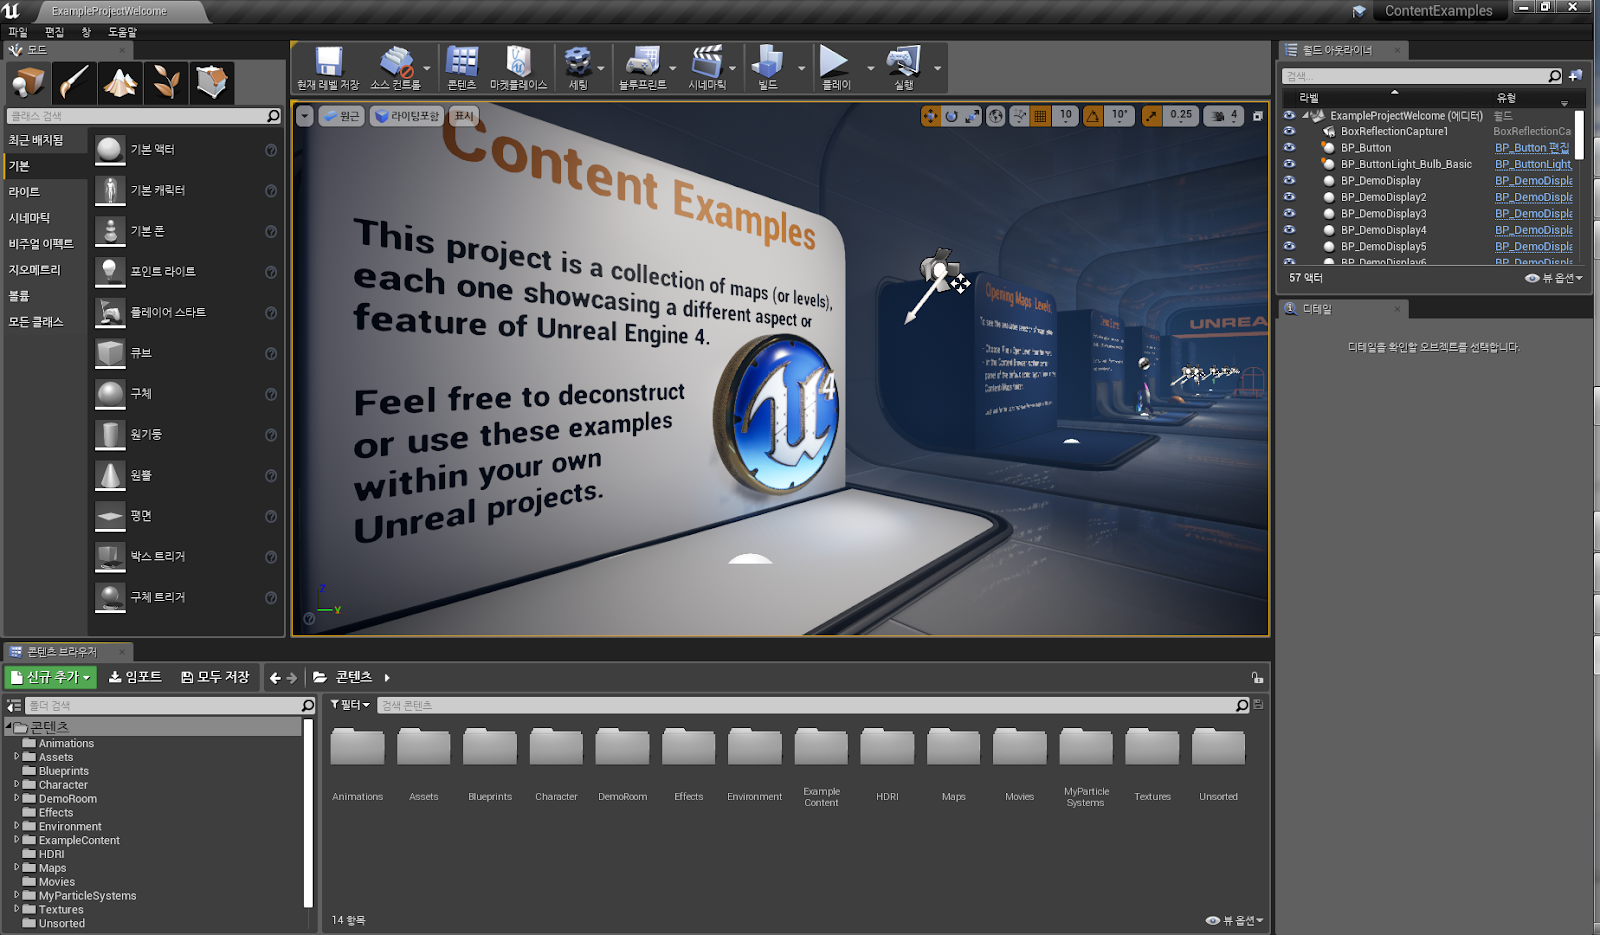Screen dimensions: 1600x935
Task: Open the 도움말 help menu
Action: [122, 32]
